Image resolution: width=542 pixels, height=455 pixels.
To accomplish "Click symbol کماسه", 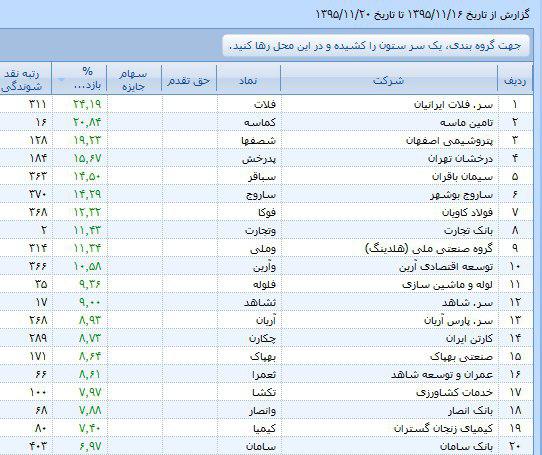I will [x=260, y=122].
